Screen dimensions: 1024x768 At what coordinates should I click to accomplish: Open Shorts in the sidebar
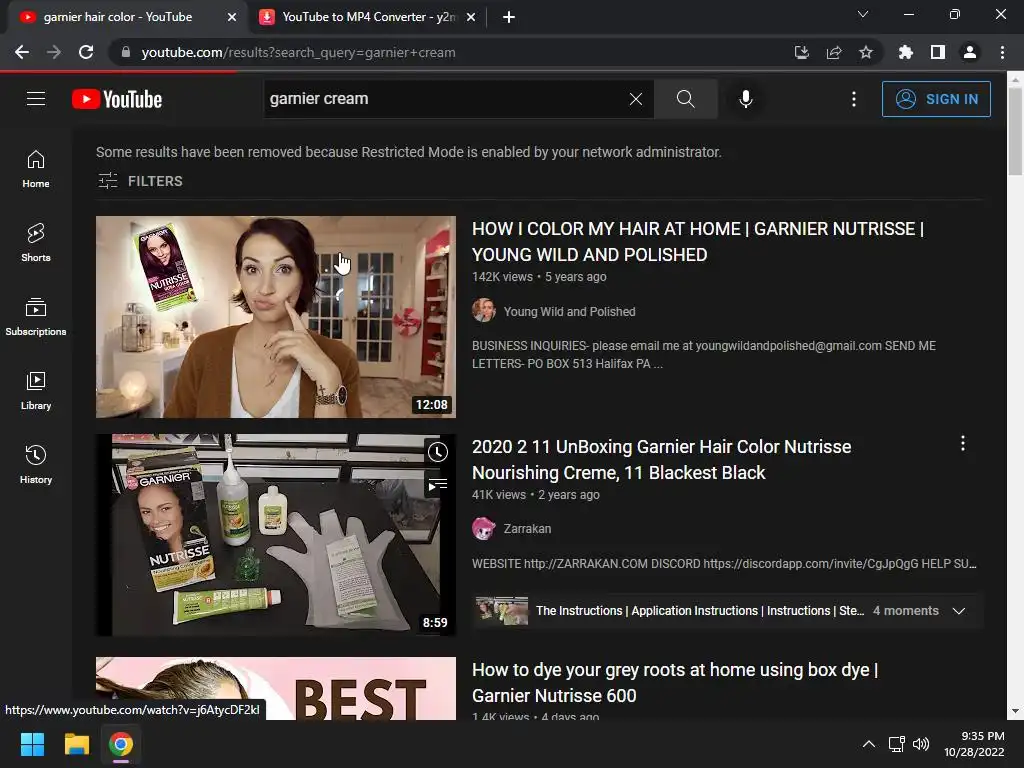36,243
